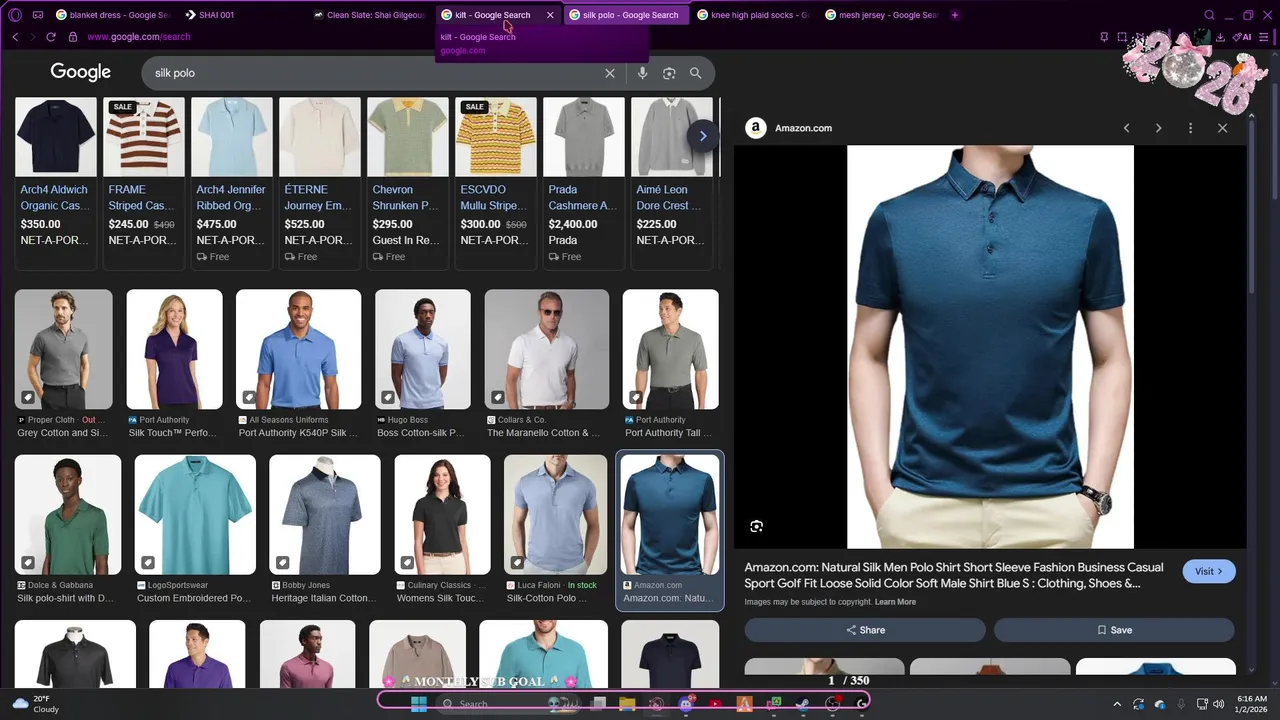Show hidden system tray icons

(1117, 704)
